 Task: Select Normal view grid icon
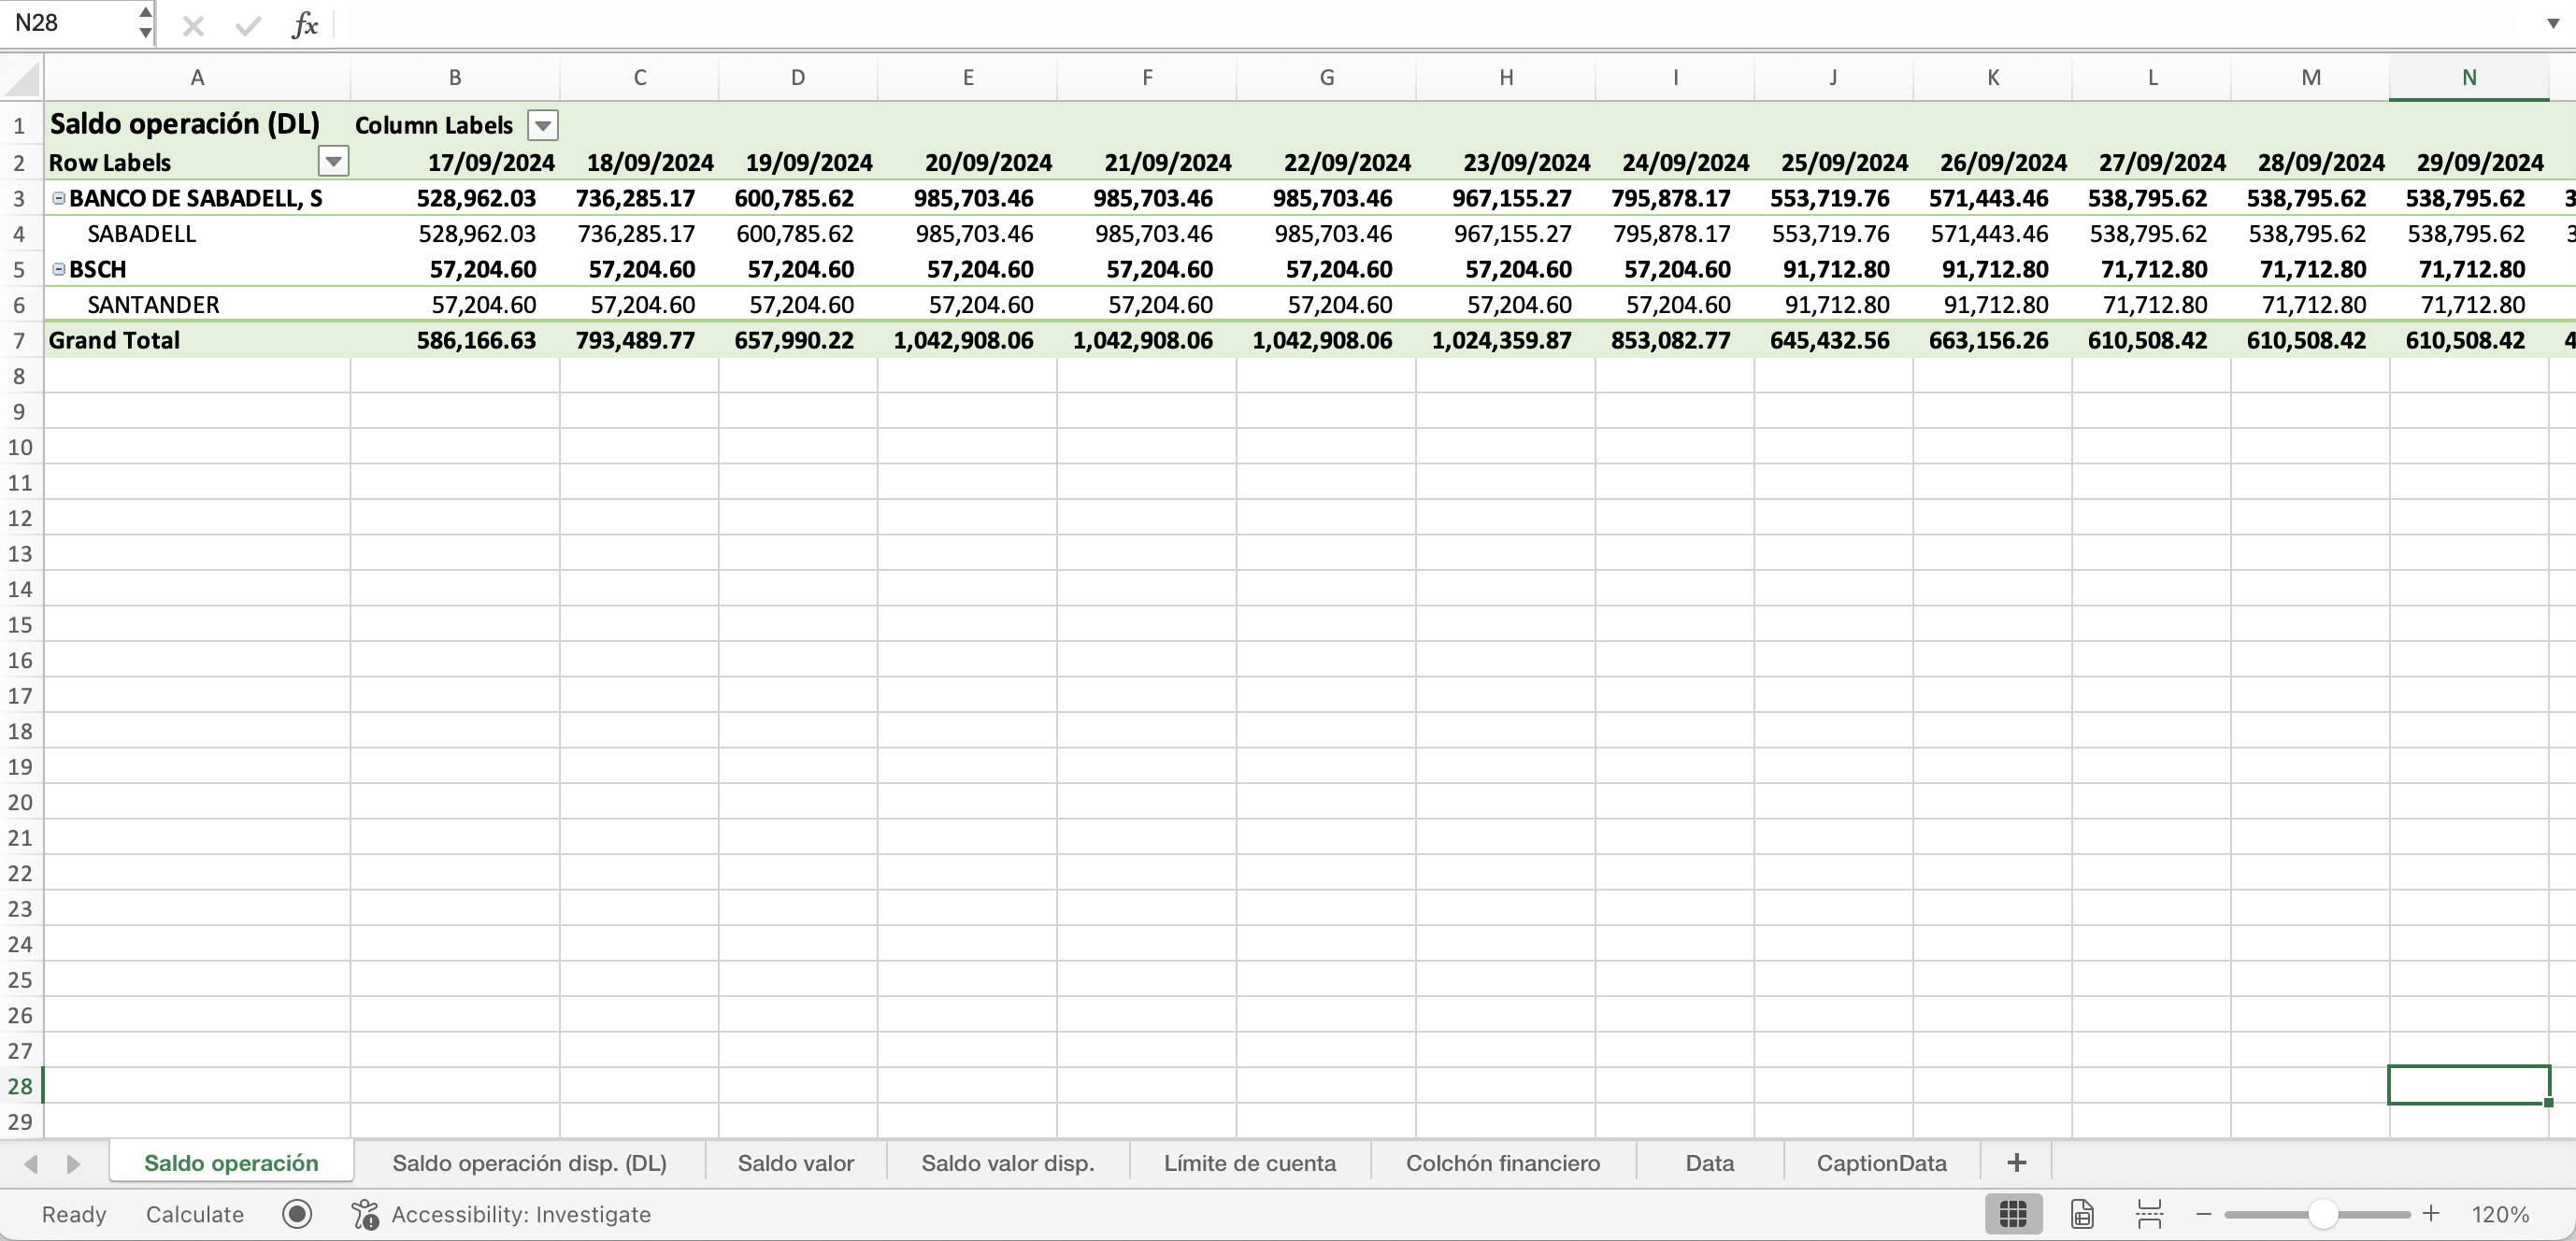2012,1214
